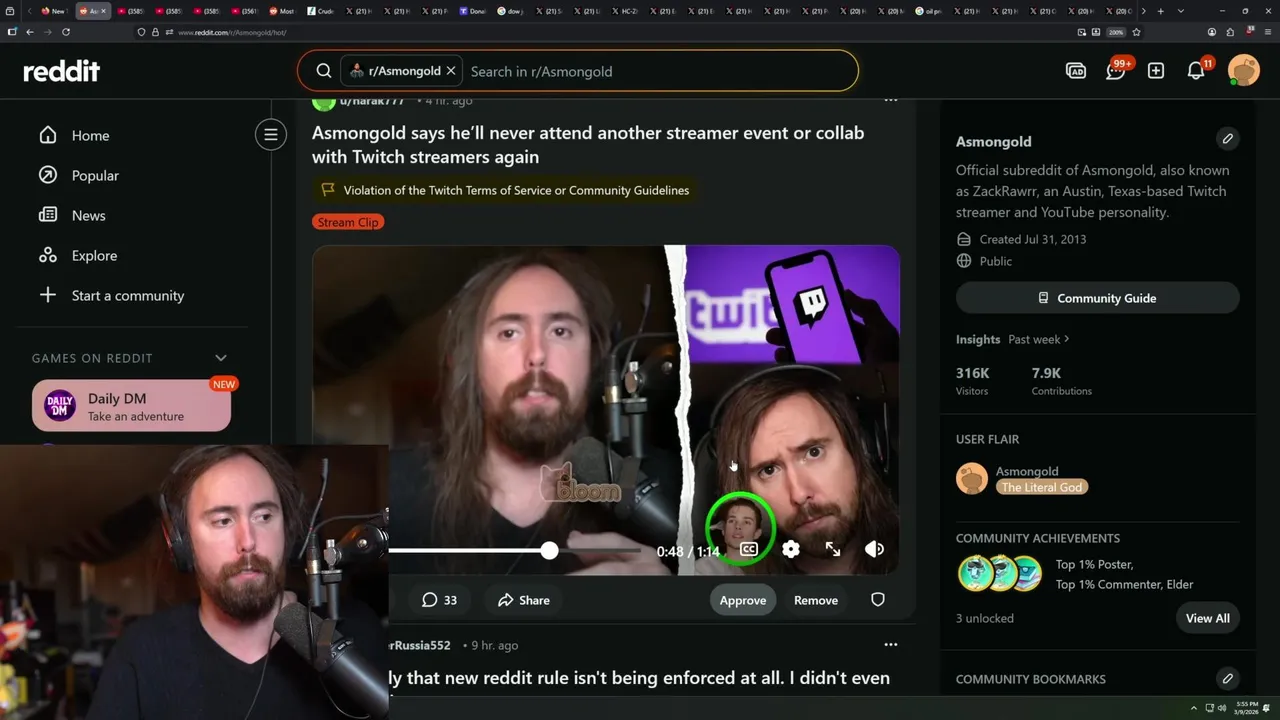The height and width of the screenshot is (720, 1280).
Task: Click the Created Jul 31, 2013 text
Action: (x=1033, y=239)
